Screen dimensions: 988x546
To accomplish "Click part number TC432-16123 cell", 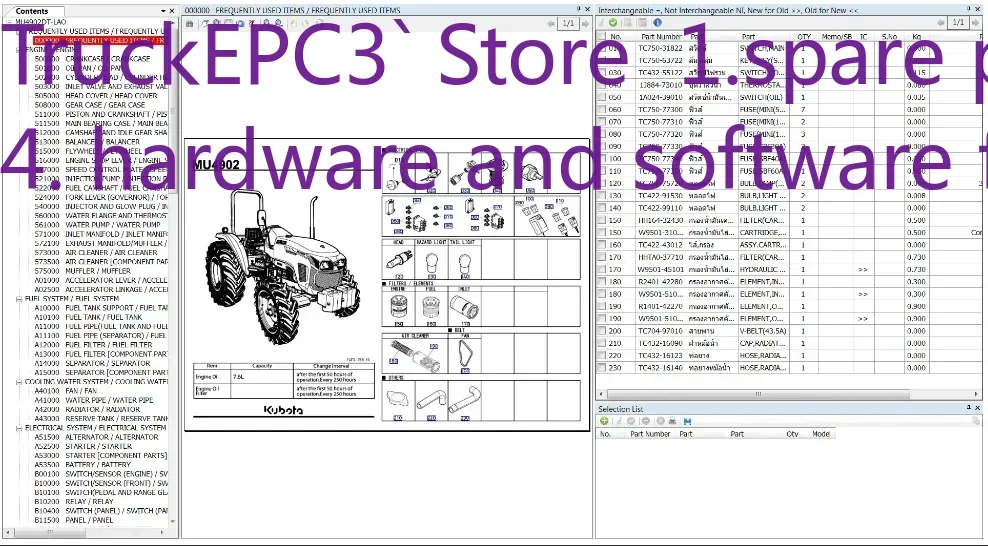I will point(660,356).
